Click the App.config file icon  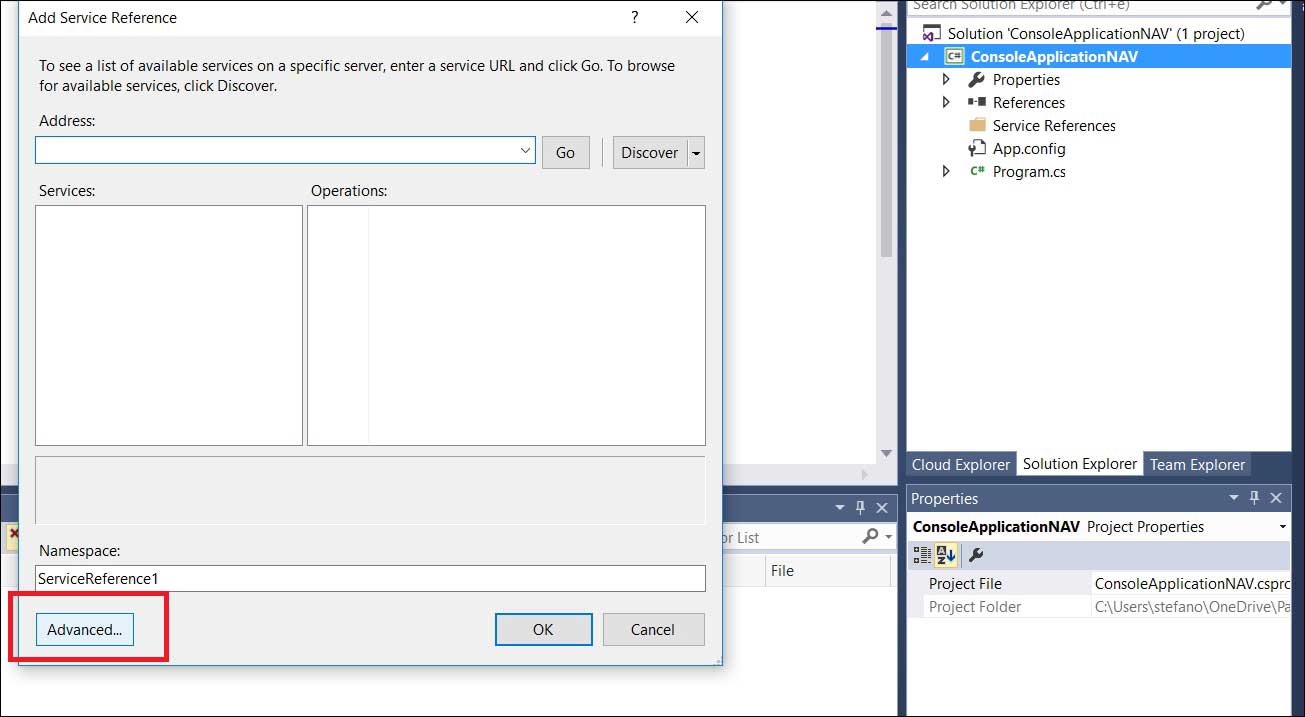coord(977,148)
